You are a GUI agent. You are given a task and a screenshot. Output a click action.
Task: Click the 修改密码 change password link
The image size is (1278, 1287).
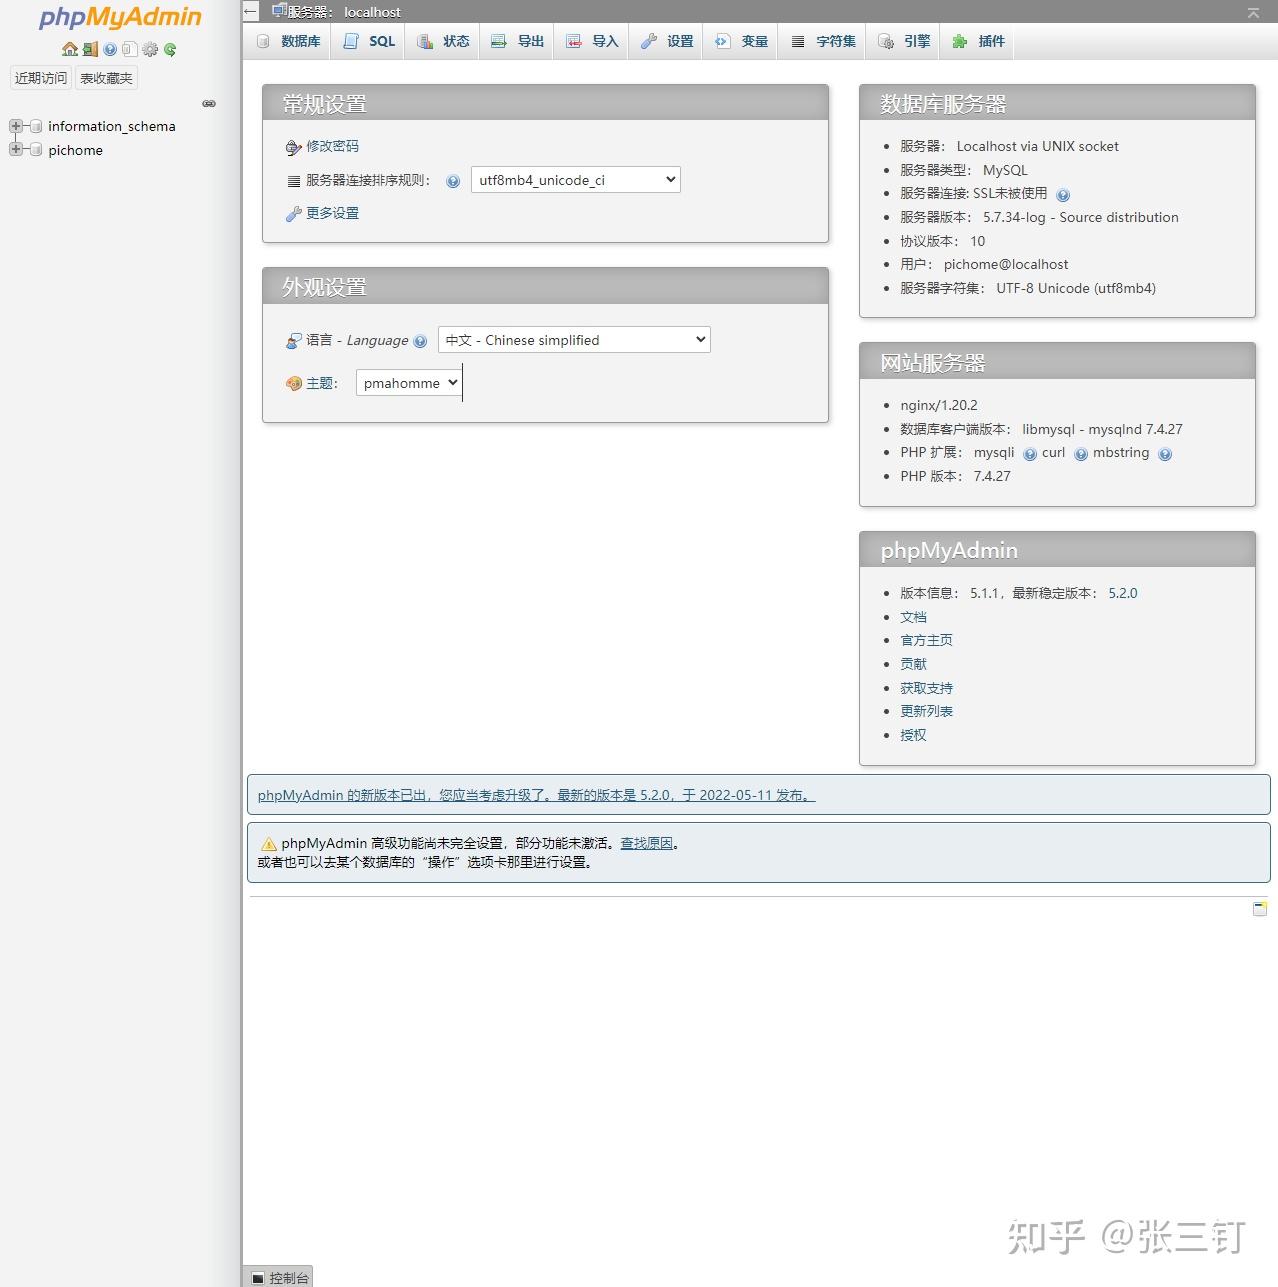click(332, 146)
